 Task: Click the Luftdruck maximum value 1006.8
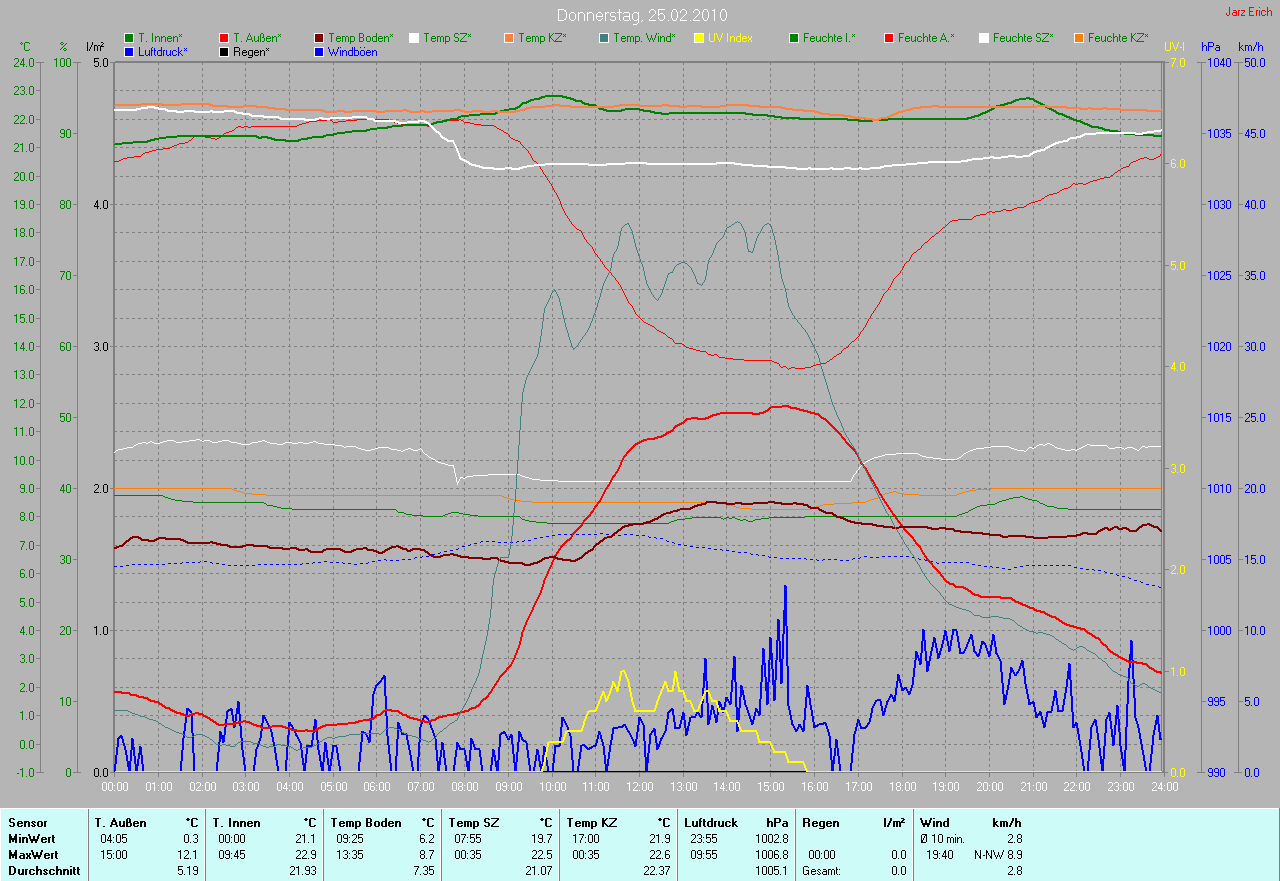(771, 855)
